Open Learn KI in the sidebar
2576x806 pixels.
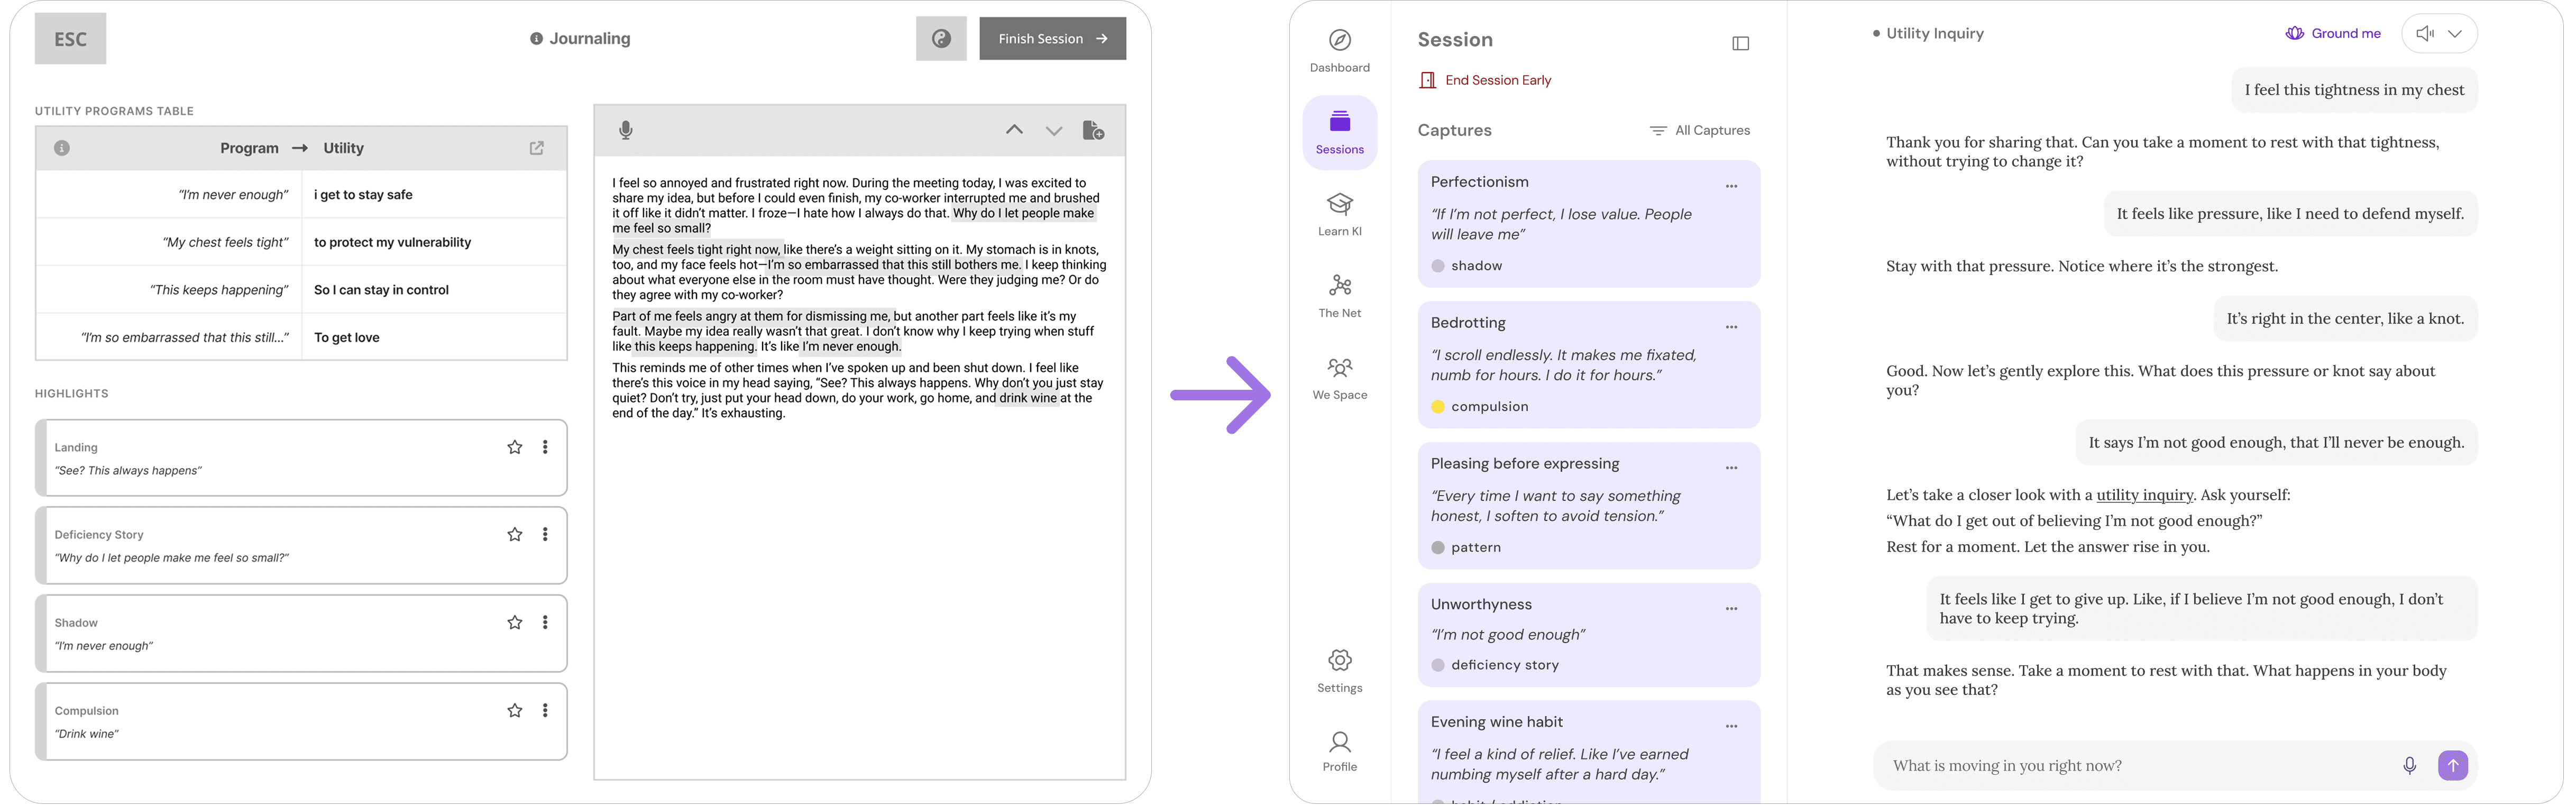pos(1340,215)
